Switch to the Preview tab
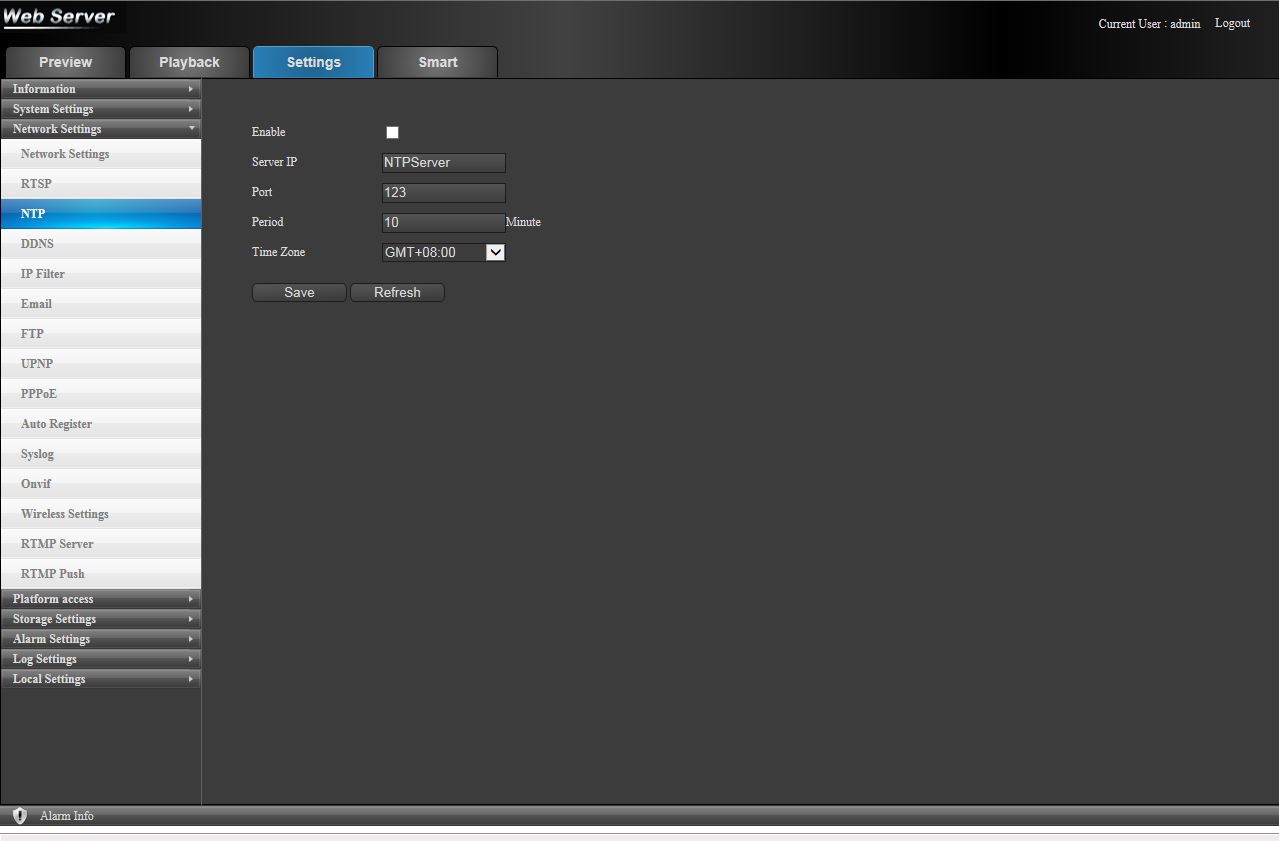Screen dimensions: 1279x841 click(65, 62)
